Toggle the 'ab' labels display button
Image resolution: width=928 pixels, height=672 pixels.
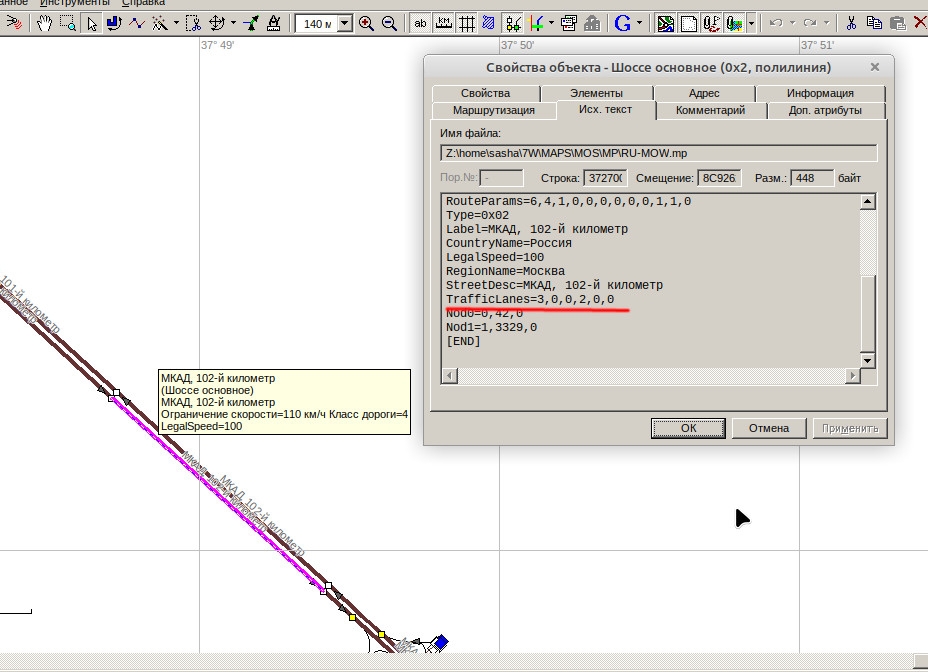click(420, 23)
